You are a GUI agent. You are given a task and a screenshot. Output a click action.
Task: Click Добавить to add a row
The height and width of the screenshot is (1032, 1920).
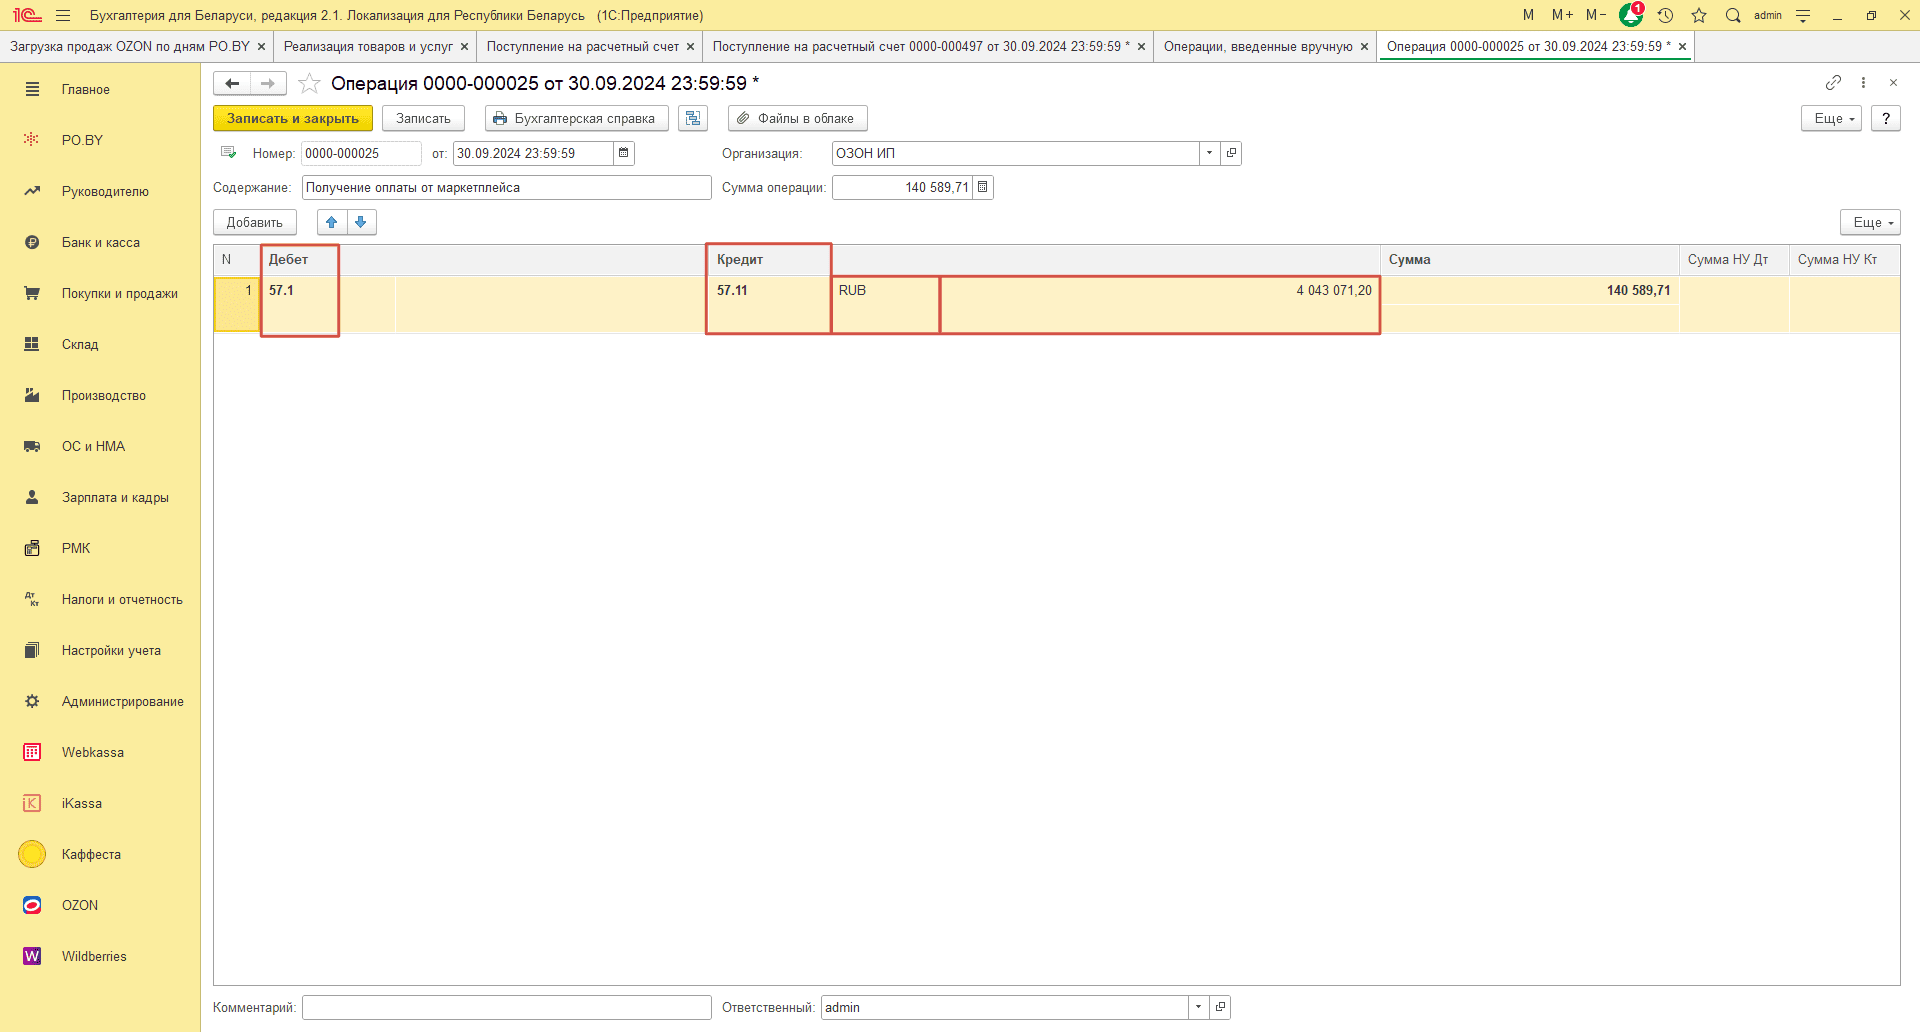[x=255, y=222]
